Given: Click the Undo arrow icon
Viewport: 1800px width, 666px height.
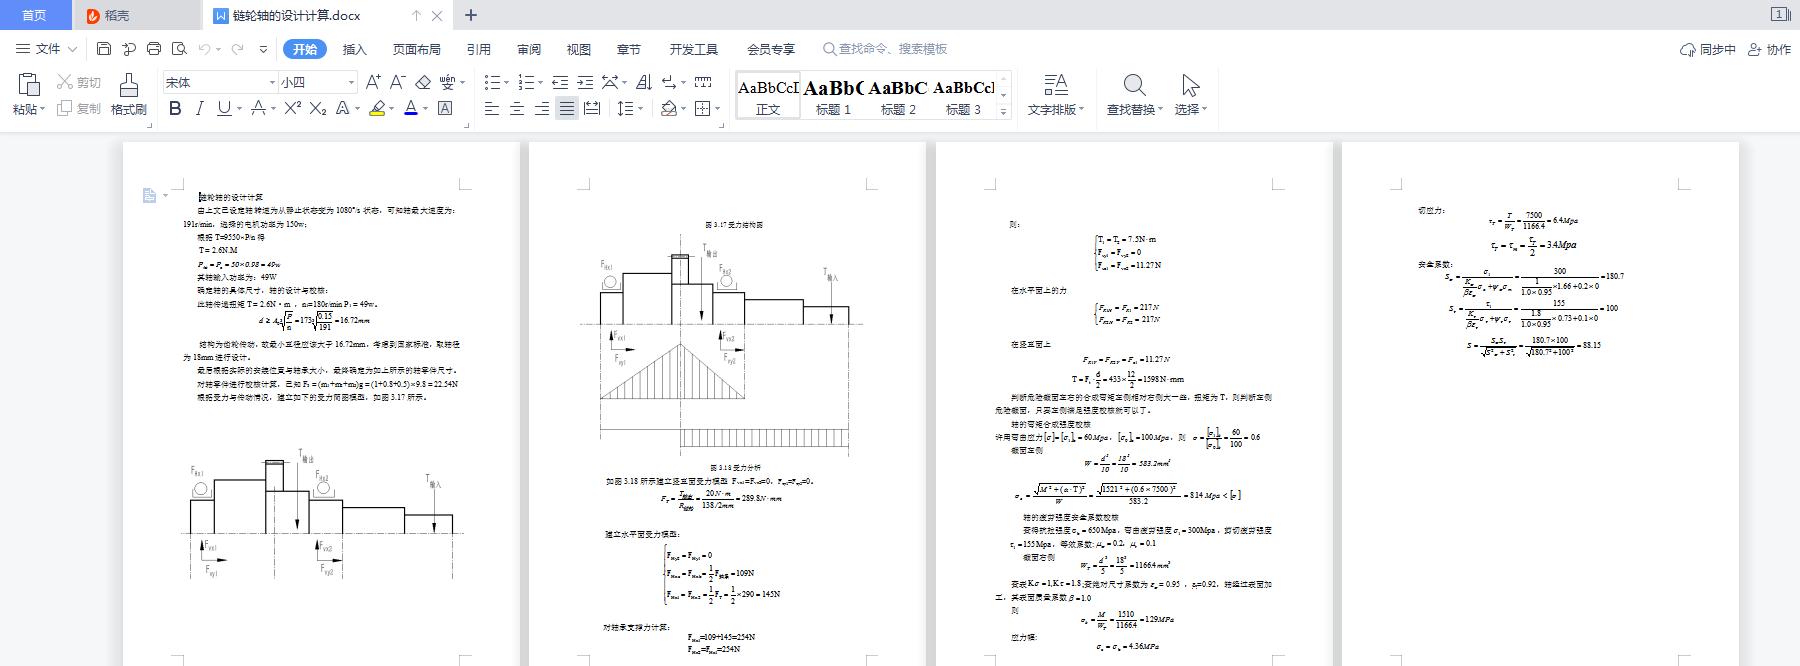Looking at the screenshot, I should [204, 48].
